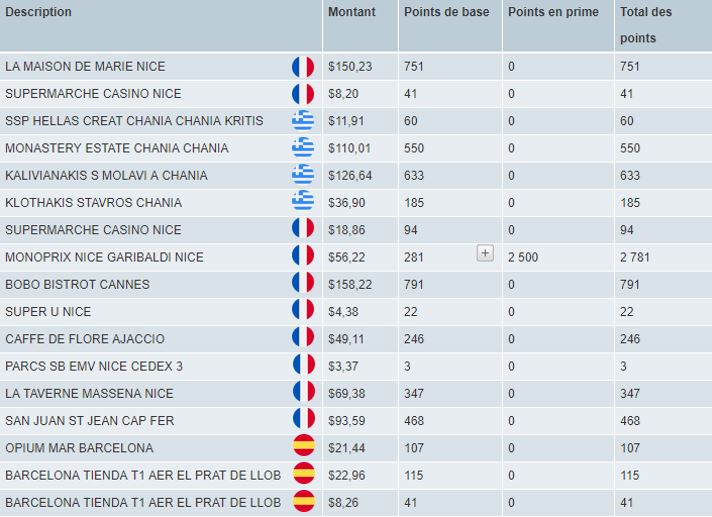712x517 pixels.
Task: Click the Greek flag beside MONASTERY ESTATE CHANIA
Action: point(303,148)
